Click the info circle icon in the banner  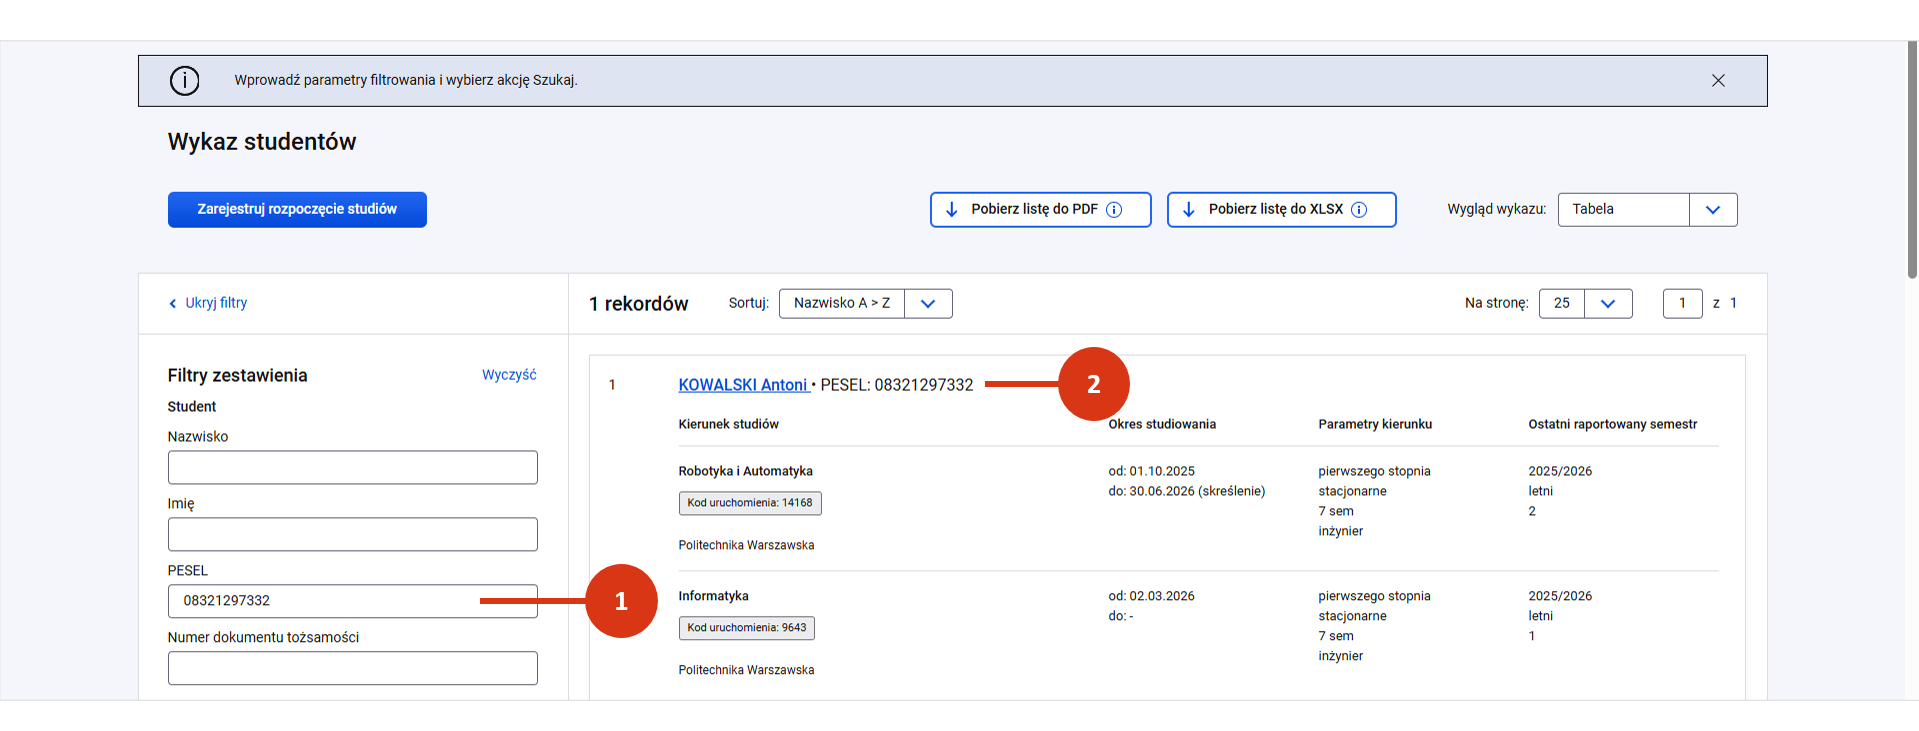pos(184,81)
